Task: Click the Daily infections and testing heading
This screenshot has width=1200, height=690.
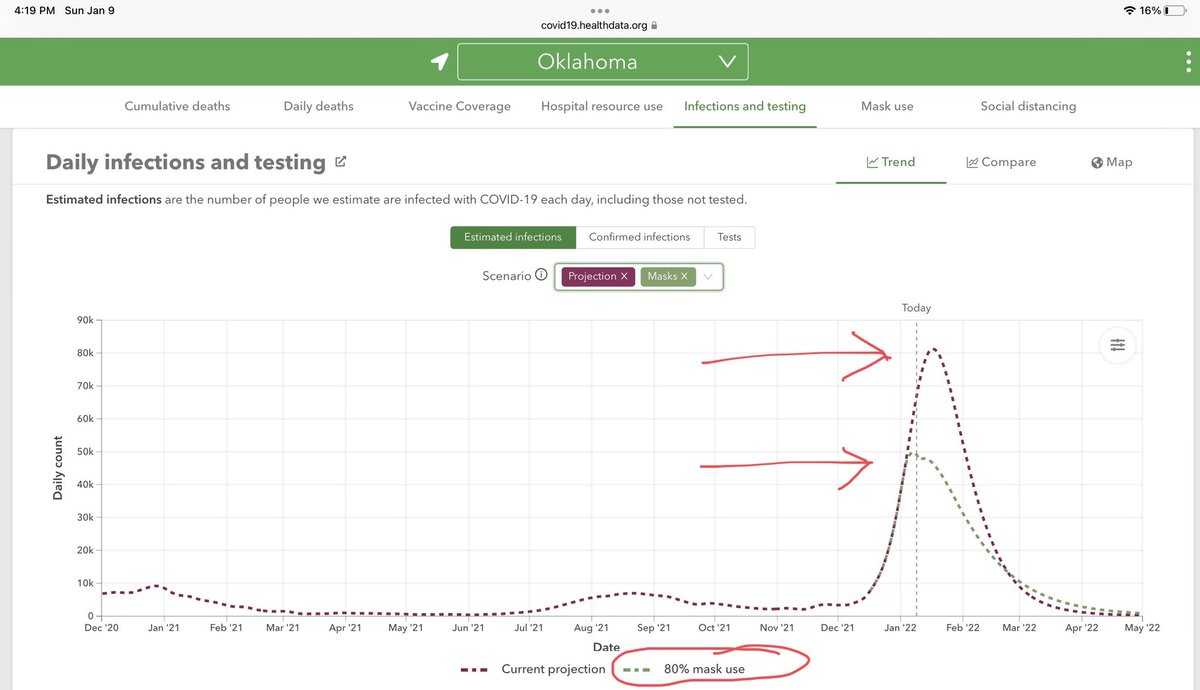Action: pos(186,162)
